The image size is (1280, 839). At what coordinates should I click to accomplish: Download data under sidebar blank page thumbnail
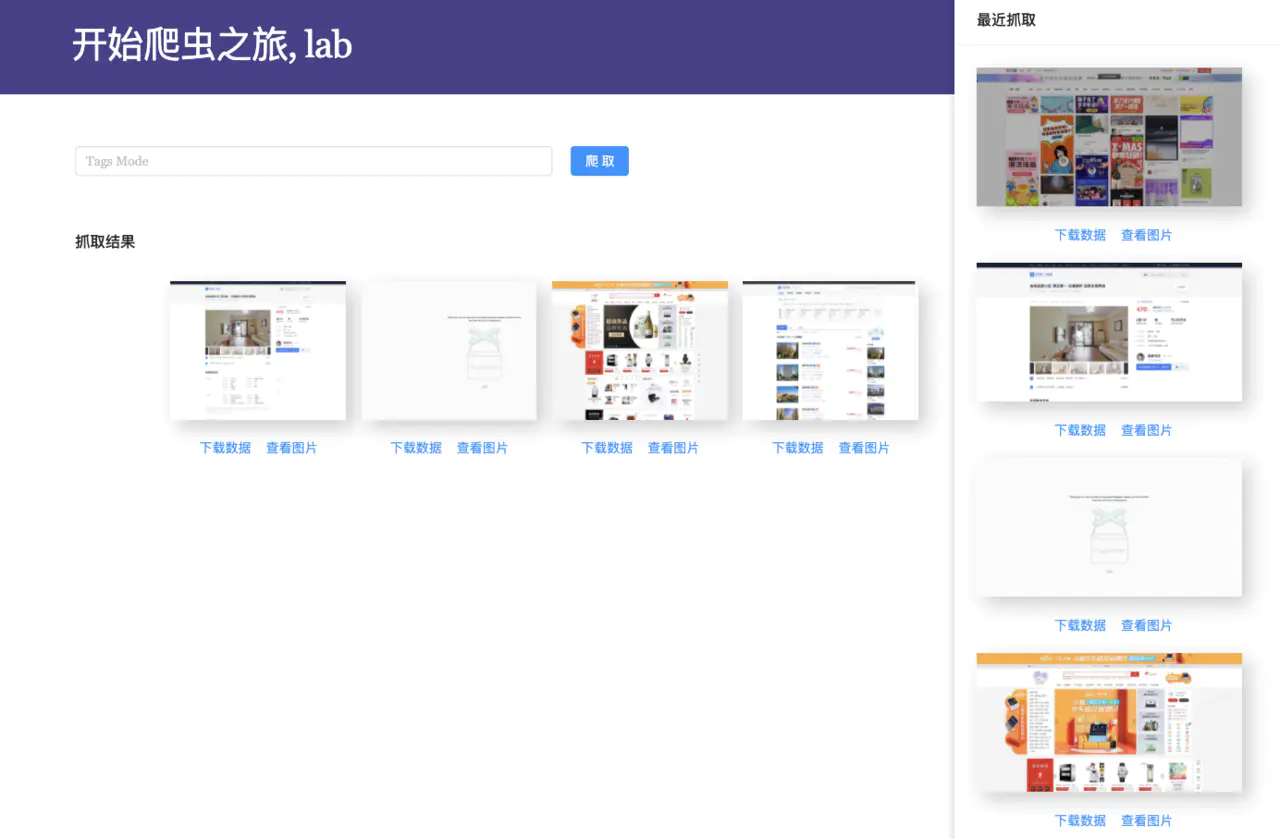click(1080, 625)
